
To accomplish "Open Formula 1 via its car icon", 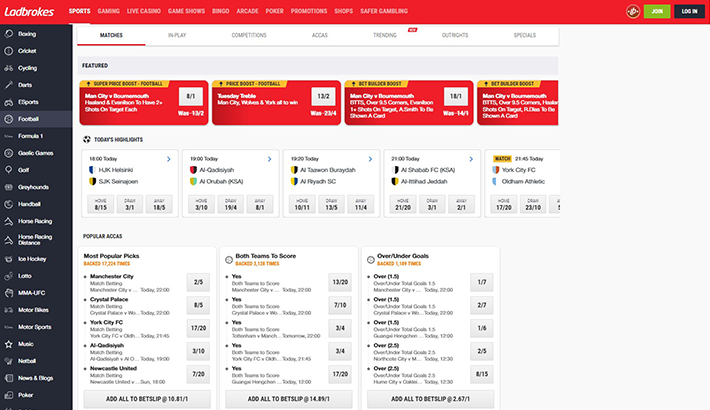I will tap(9, 136).
